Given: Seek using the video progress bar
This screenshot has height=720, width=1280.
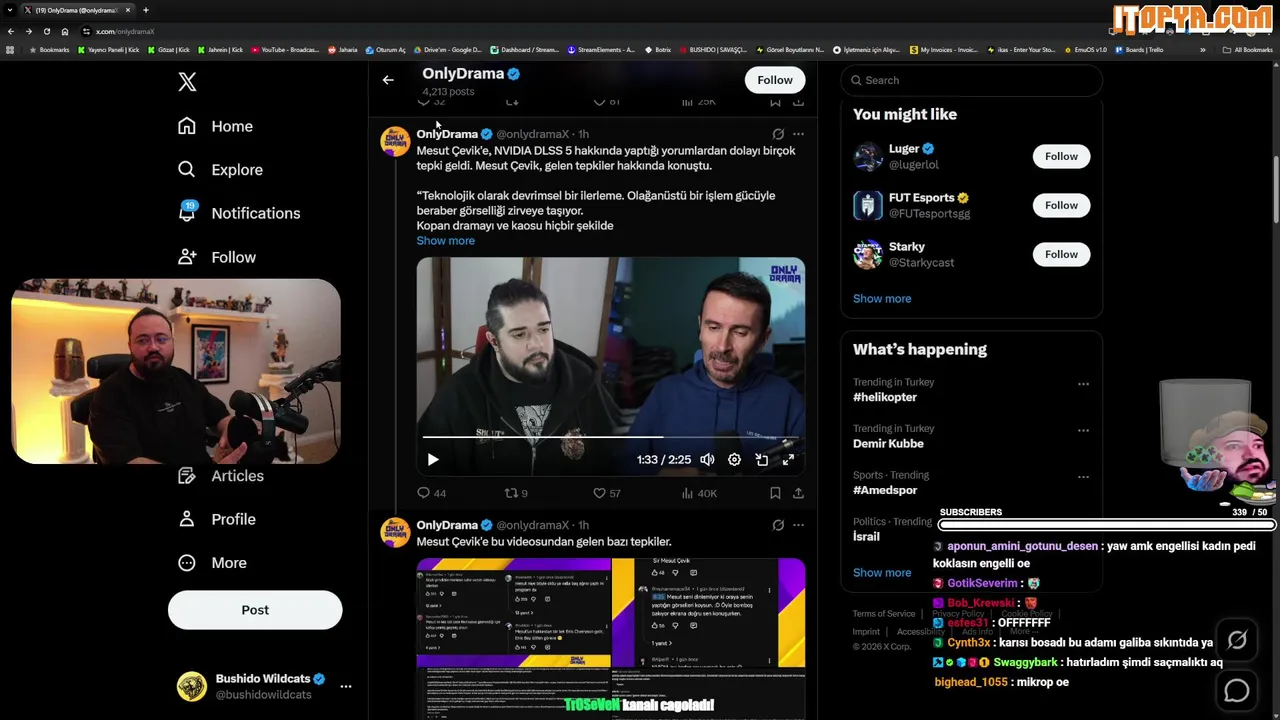Looking at the screenshot, I should tap(610, 437).
